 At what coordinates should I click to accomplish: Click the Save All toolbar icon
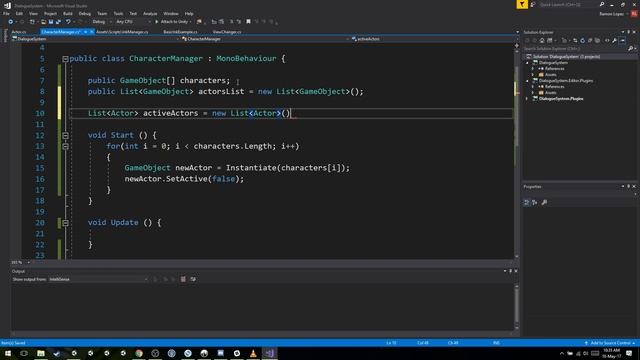58,22
